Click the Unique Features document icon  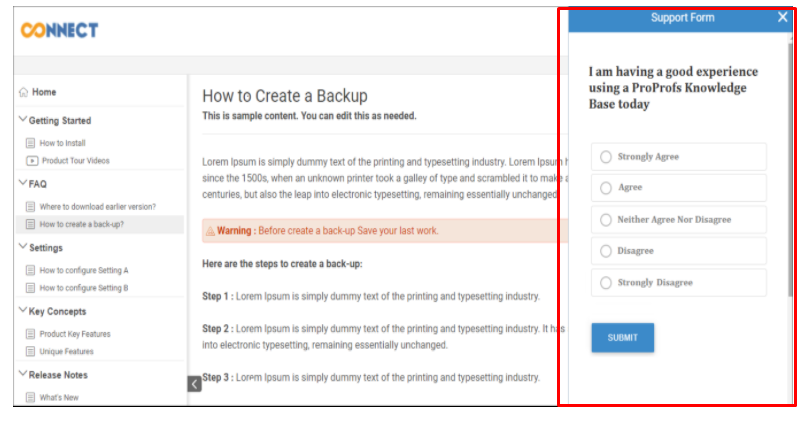coord(31,351)
